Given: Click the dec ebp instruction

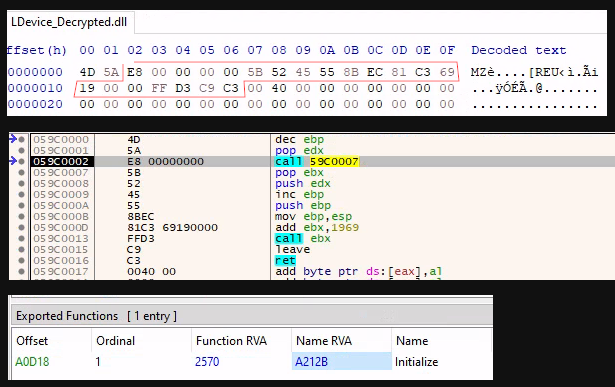Looking at the screenshot, I should 299,139.
